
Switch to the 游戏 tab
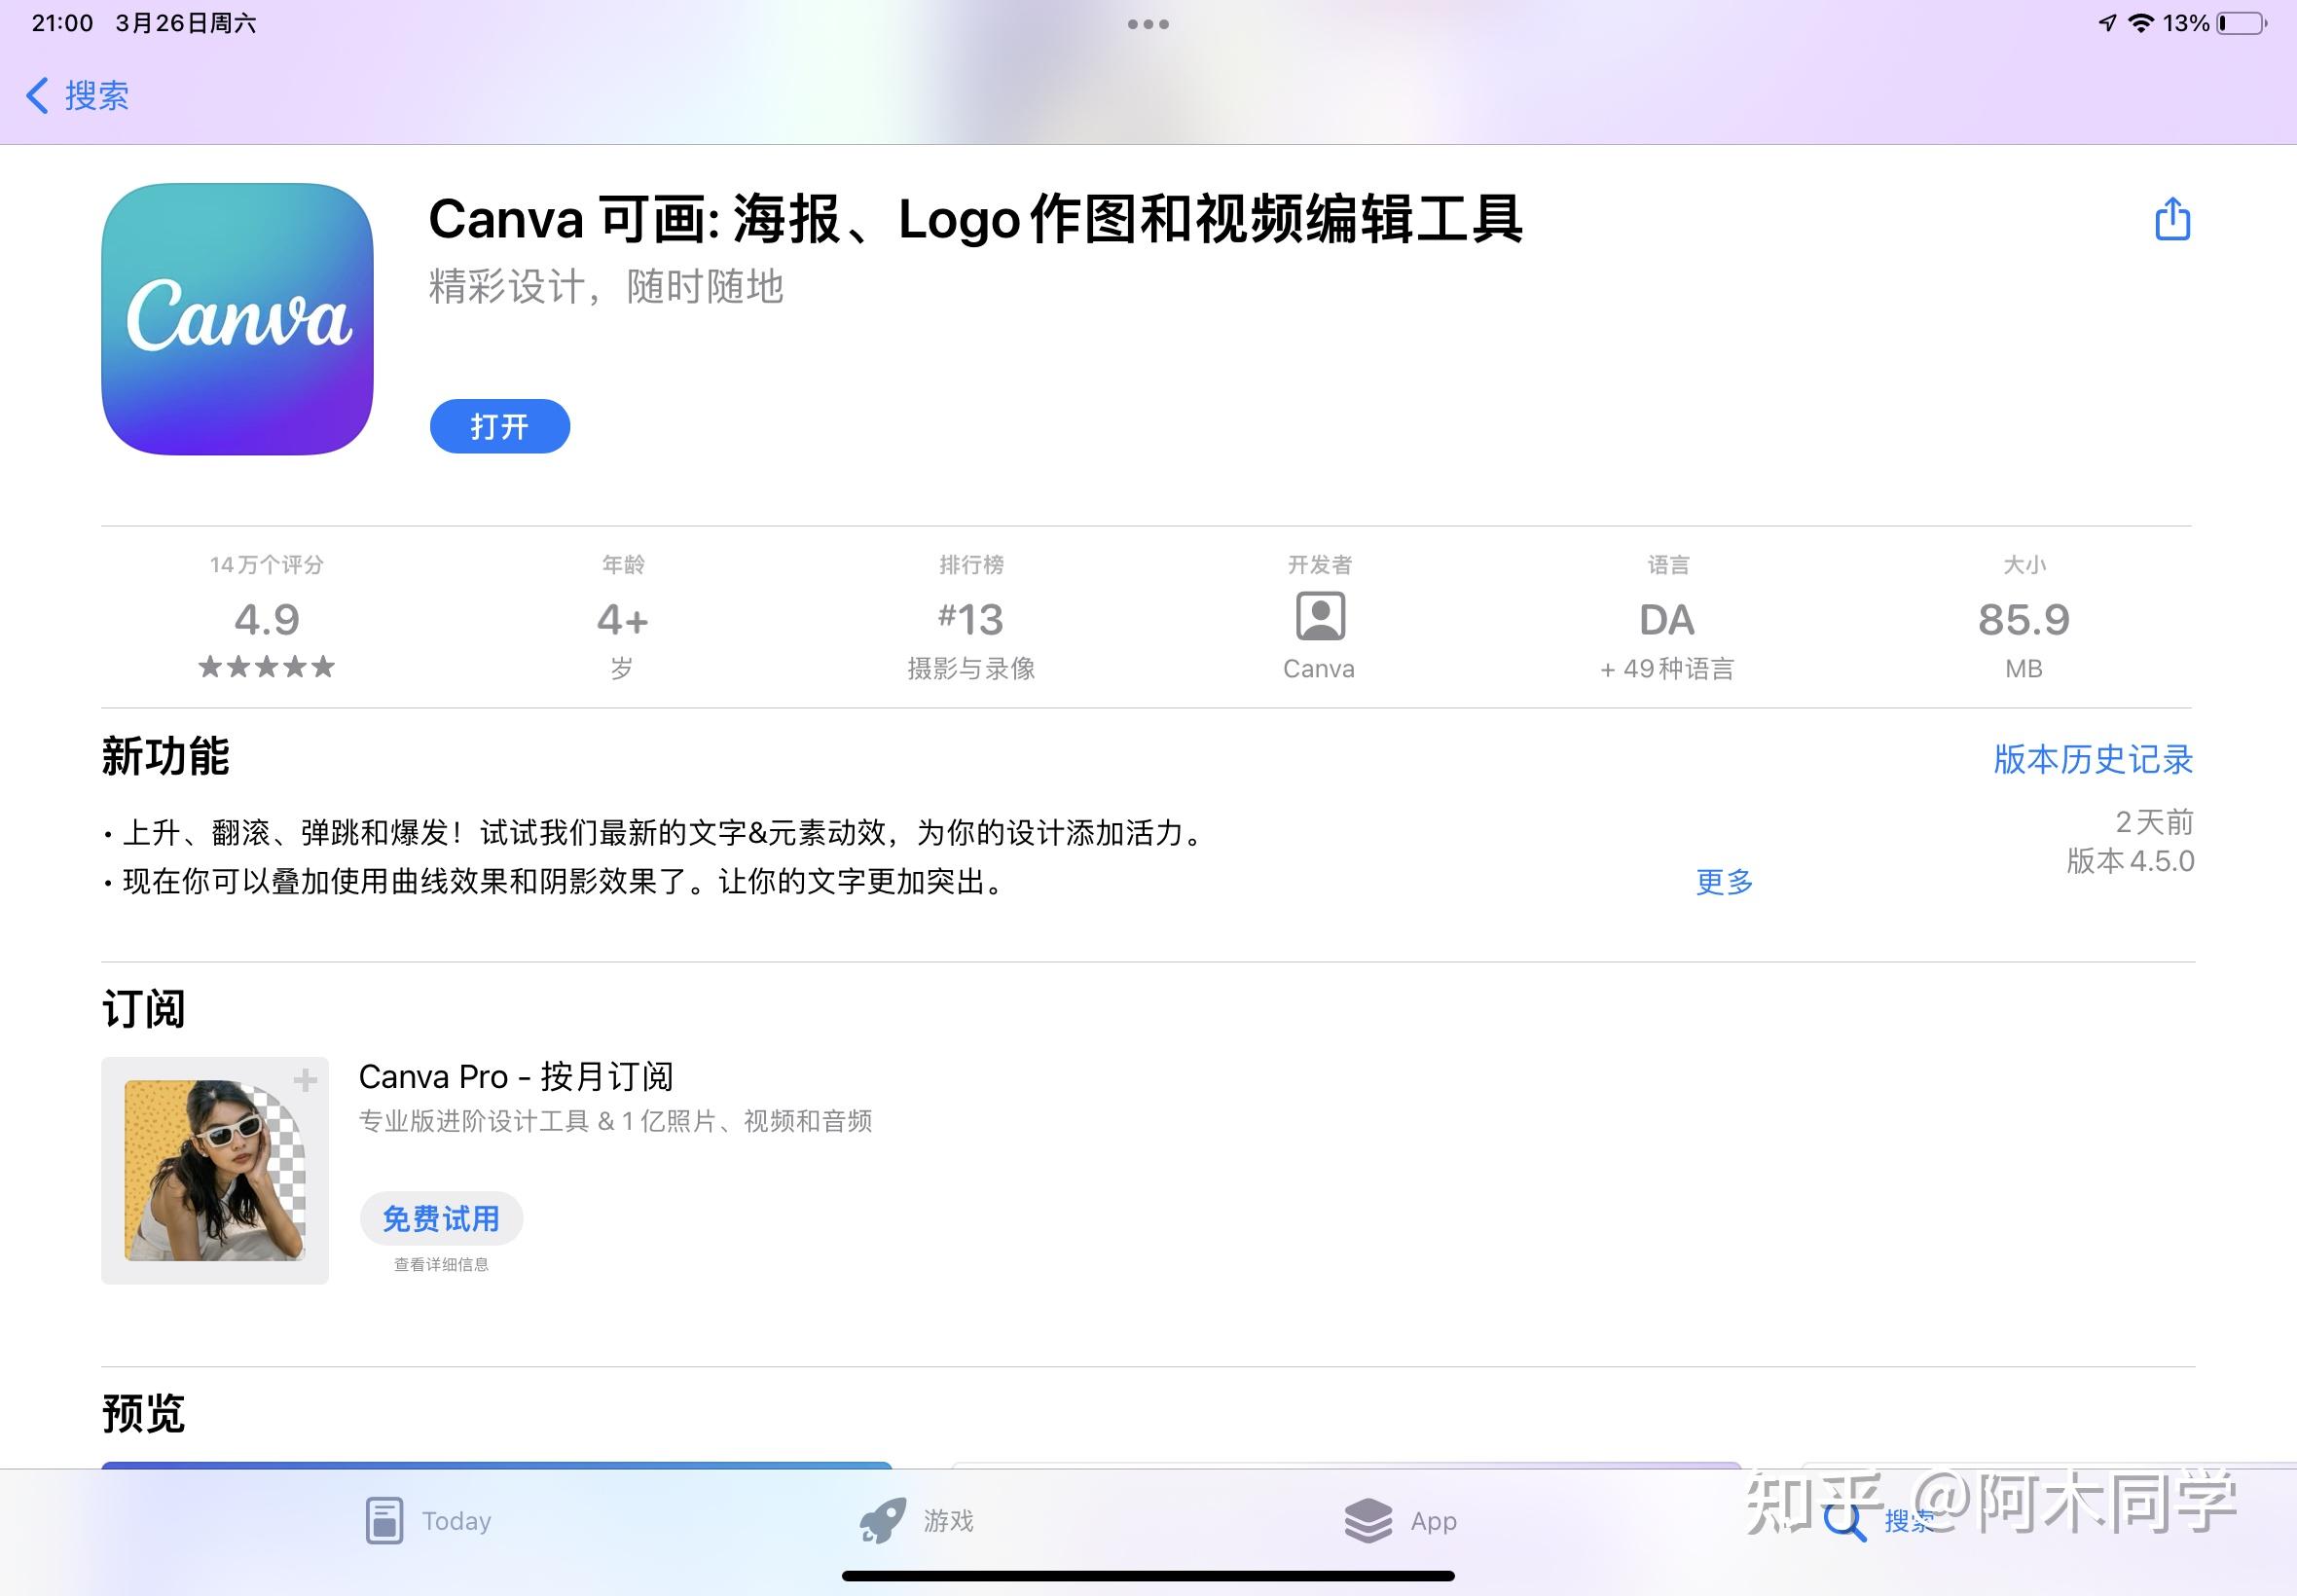(916, 1521)
